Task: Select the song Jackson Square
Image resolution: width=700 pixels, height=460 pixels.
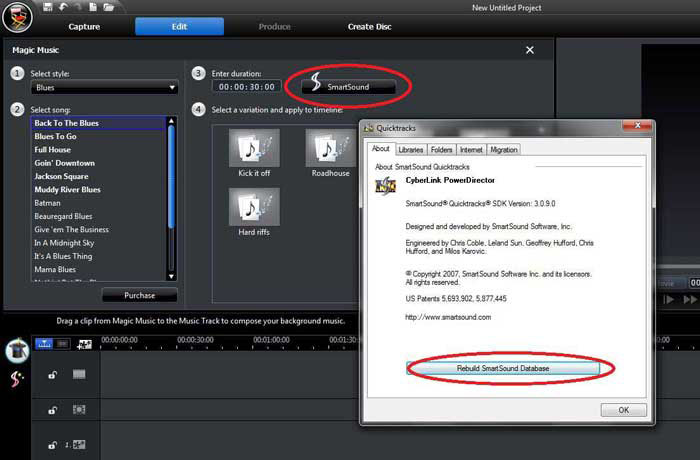Action: pos(98,176)
